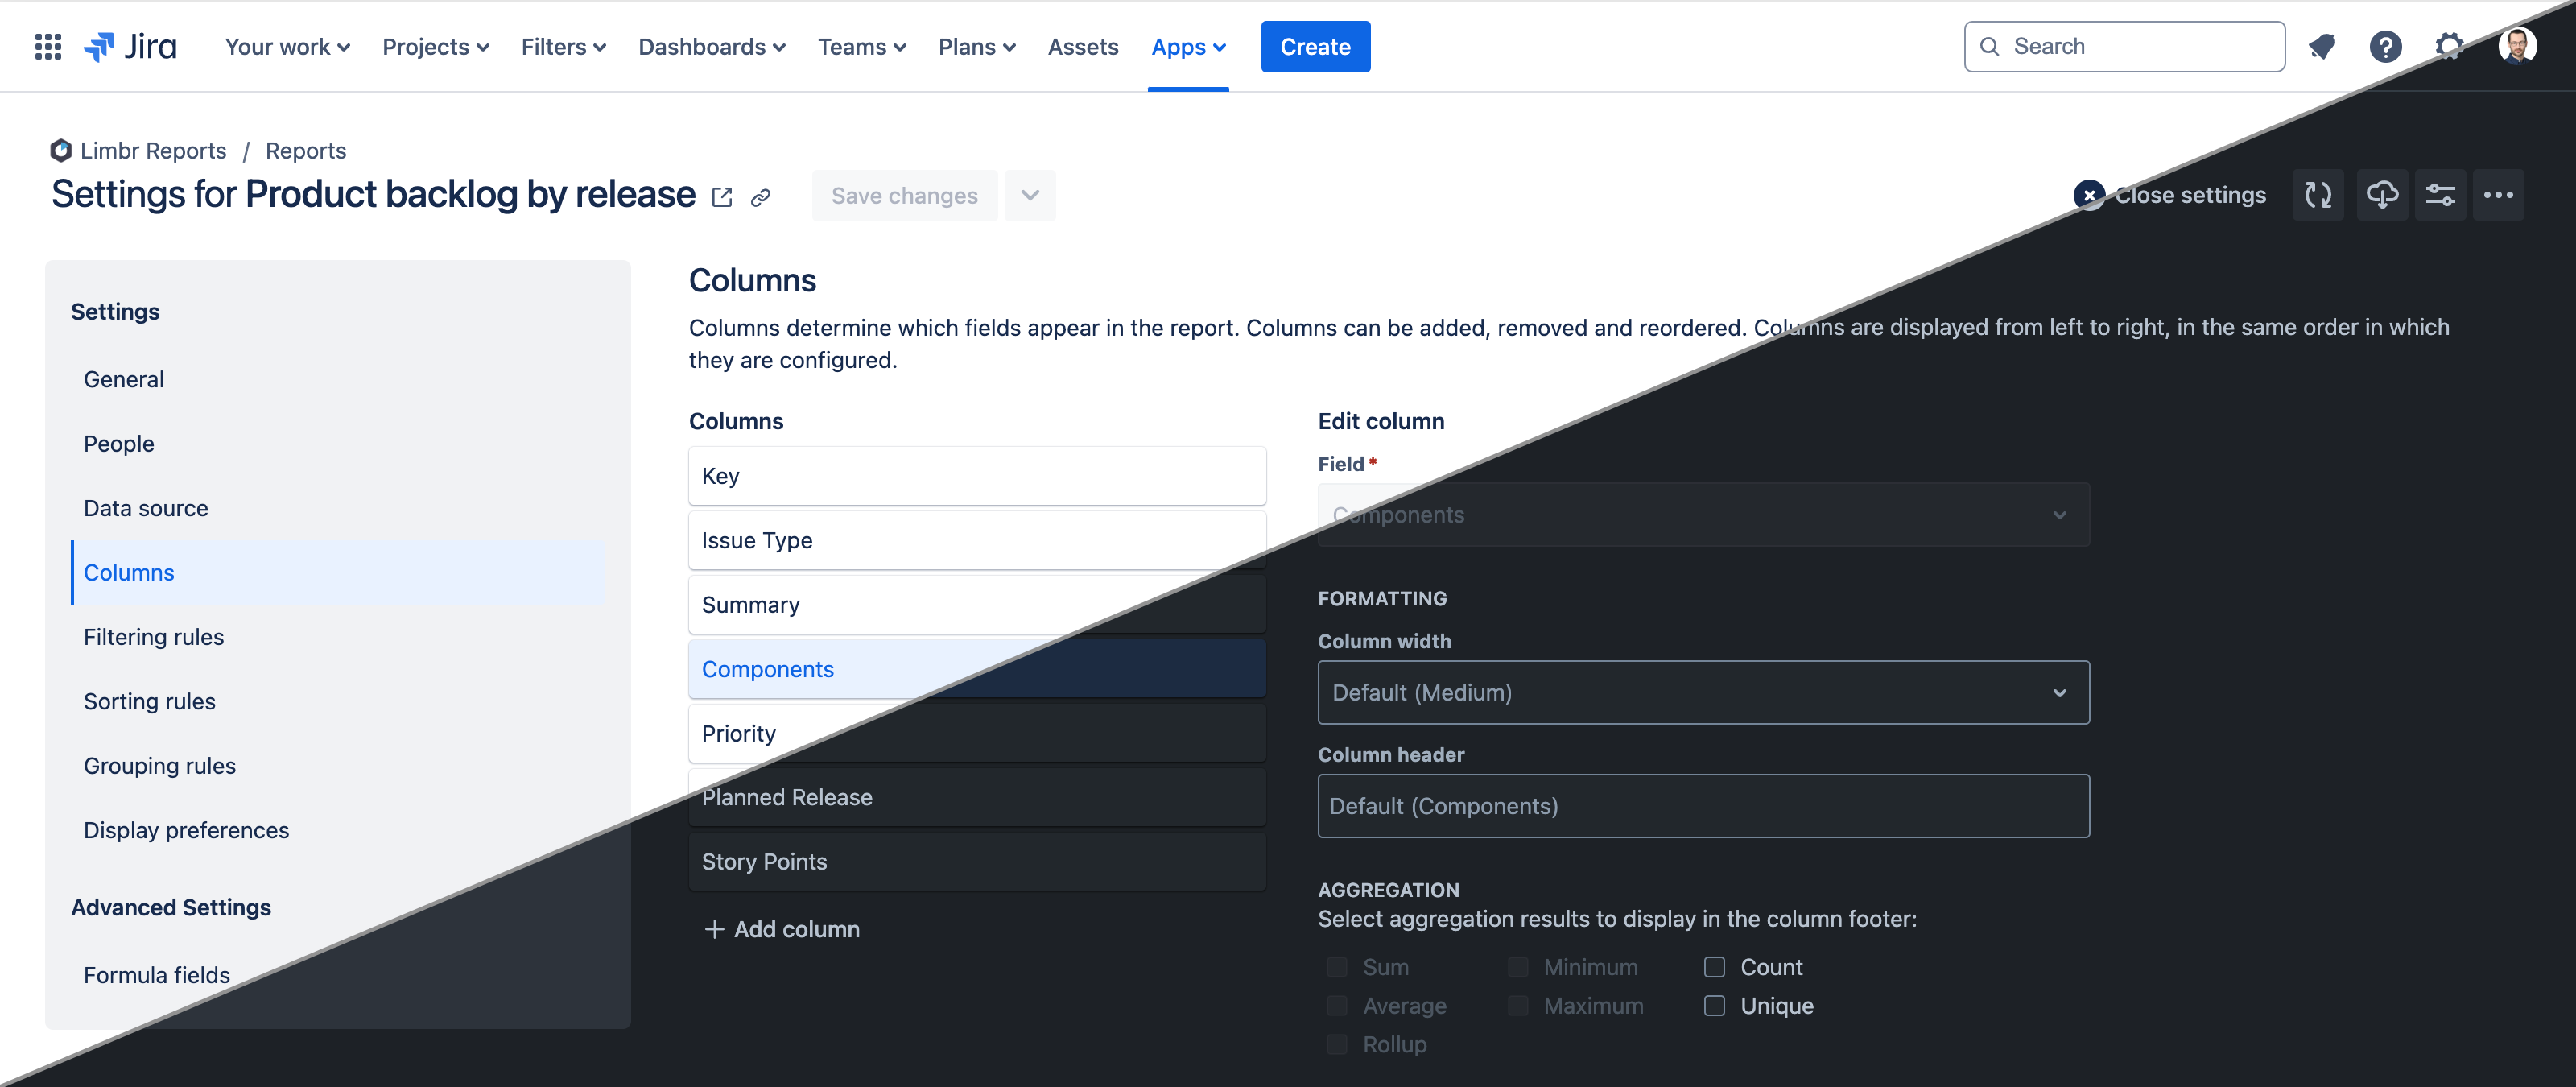The image size is (2576, 1087).
Task: Click the Column header input field
Action: [x=1703, y=806]
